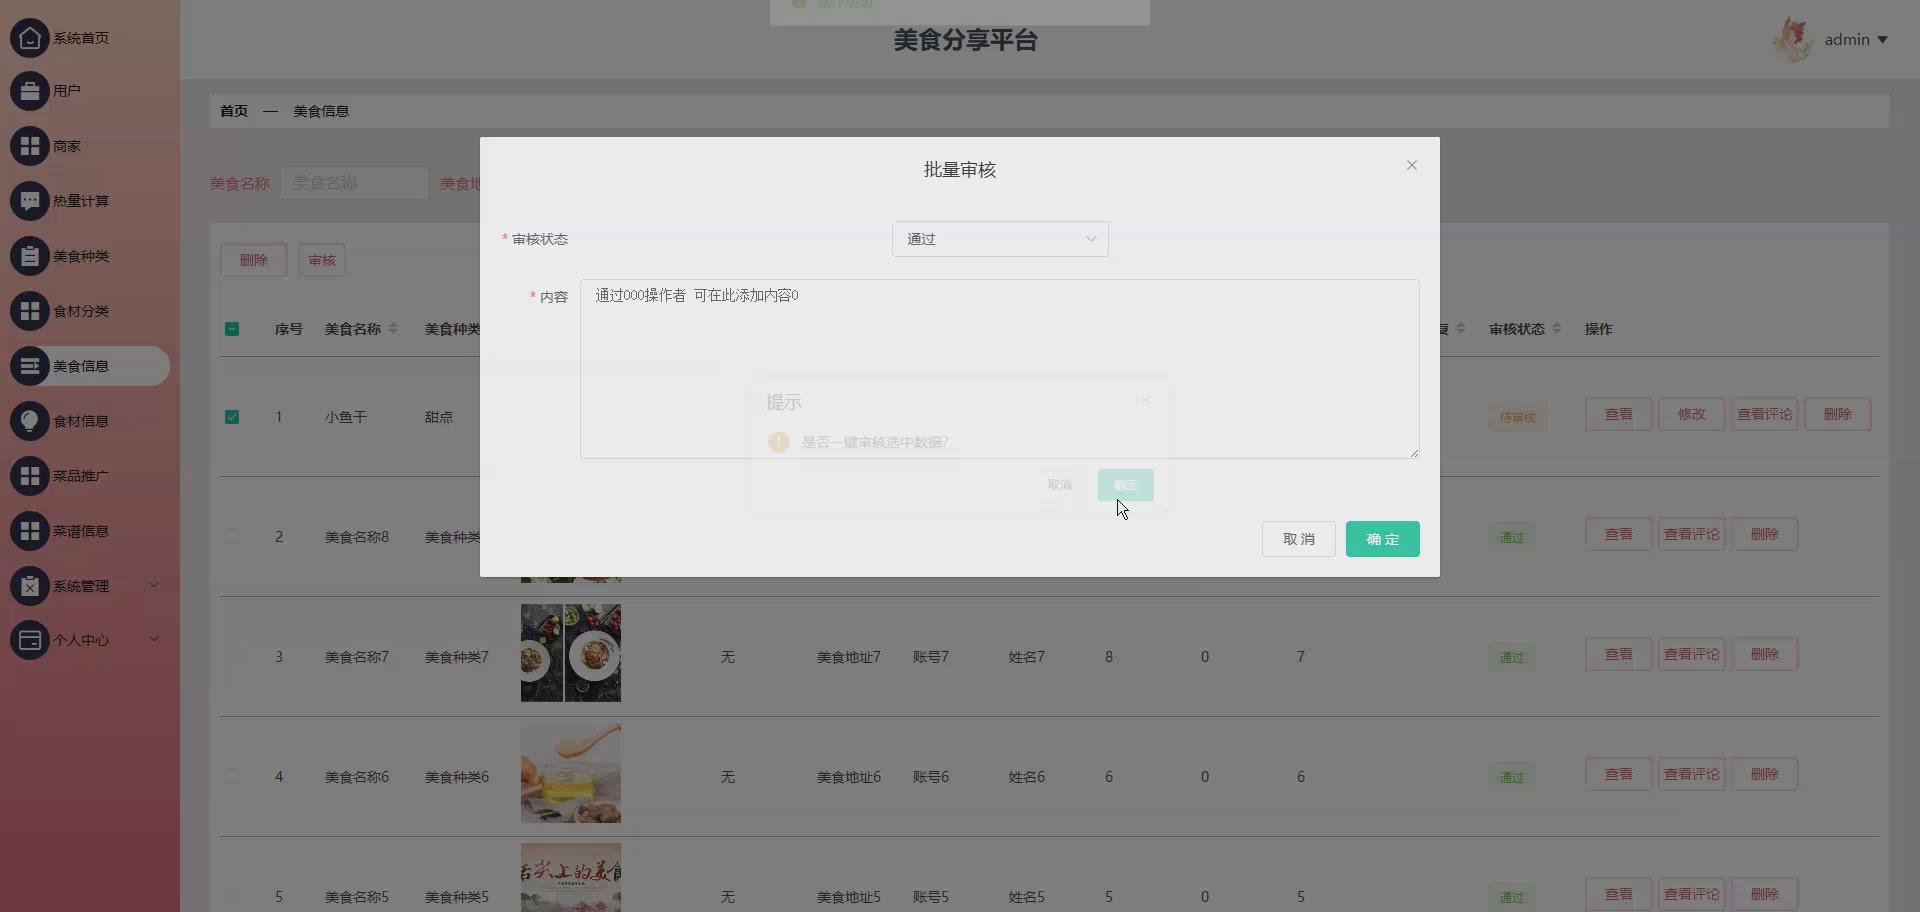This screenshot has height=912, width=1920.
Task: Click the 确定 confirm button in dialog
Action: (1382, 538)
